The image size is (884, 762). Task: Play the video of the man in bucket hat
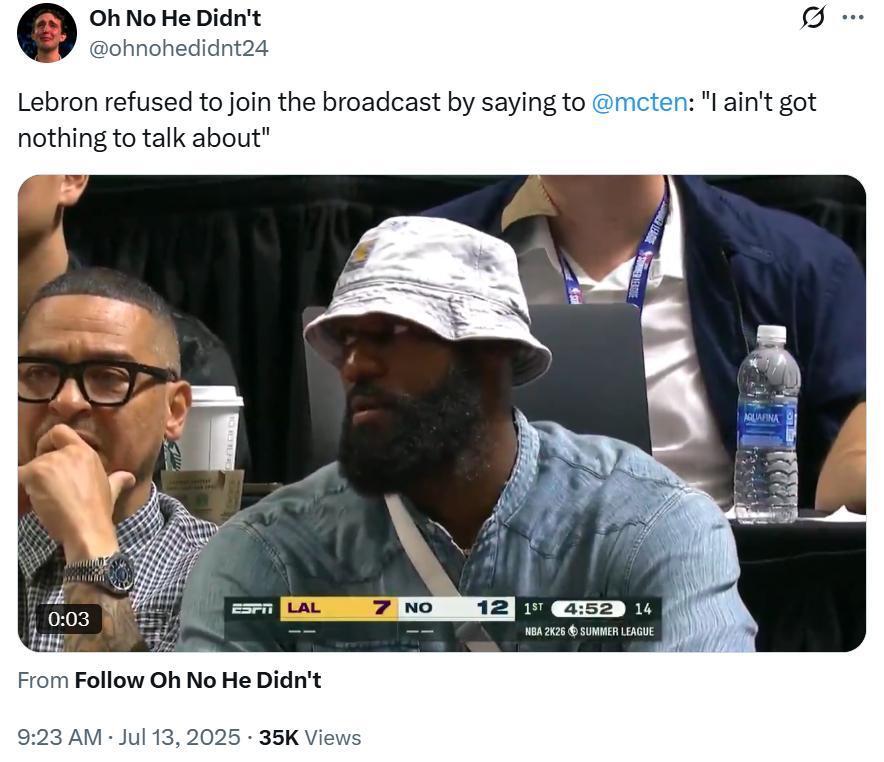441,413
